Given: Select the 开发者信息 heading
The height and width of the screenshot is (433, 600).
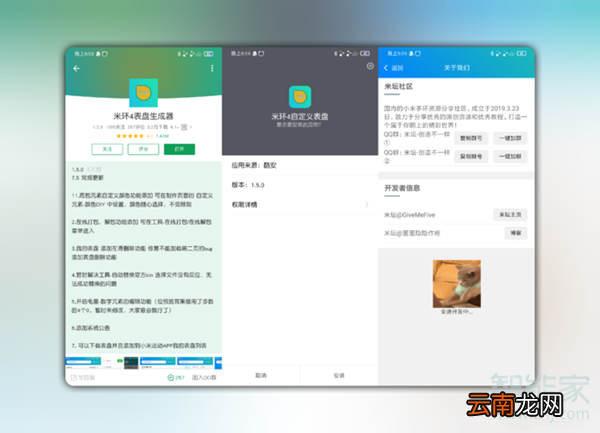Looking at the screenshot, I should [x=402, y=188].
